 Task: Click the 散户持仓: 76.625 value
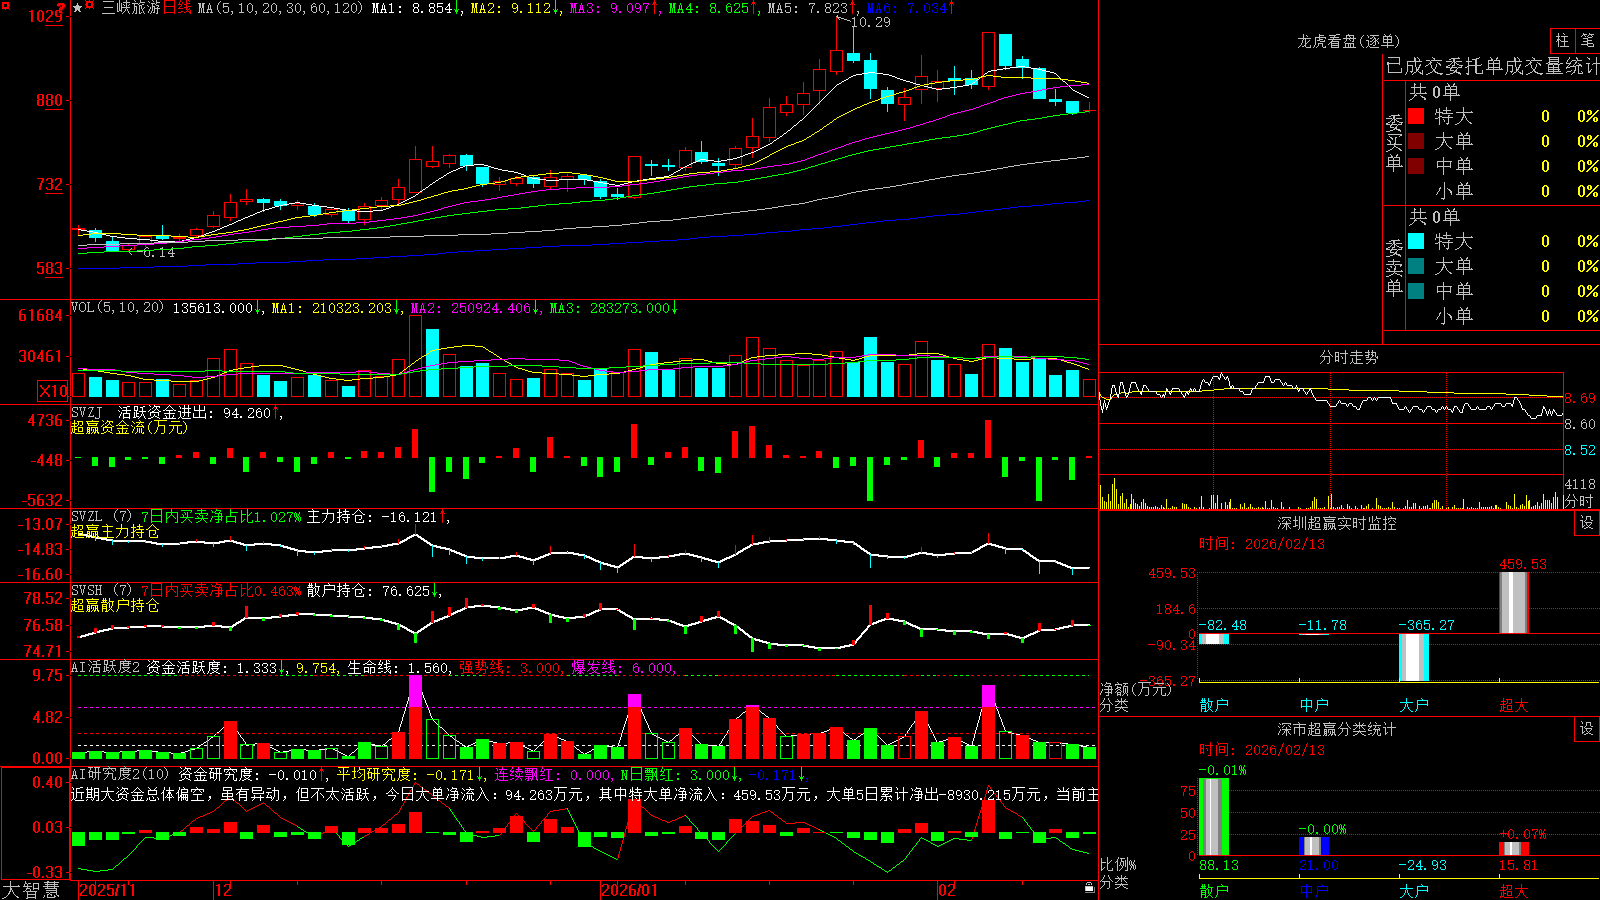tap(369, 591)
